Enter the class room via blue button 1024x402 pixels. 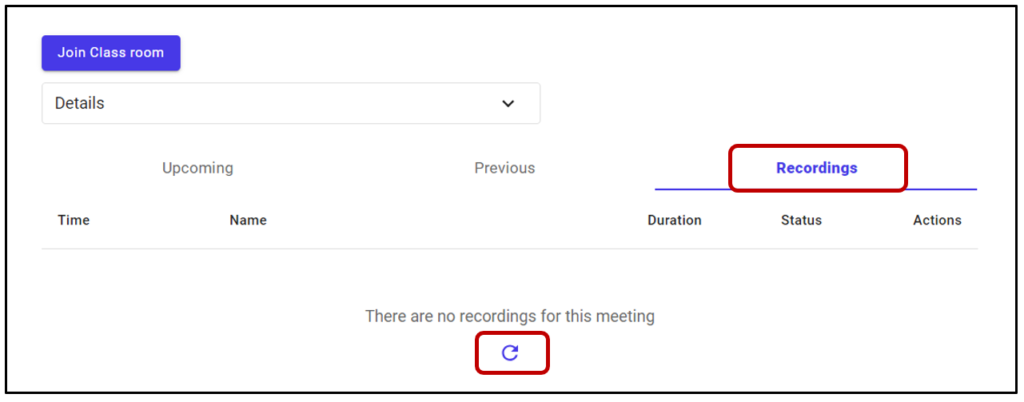pyautogui.click(x=111, y=53)
